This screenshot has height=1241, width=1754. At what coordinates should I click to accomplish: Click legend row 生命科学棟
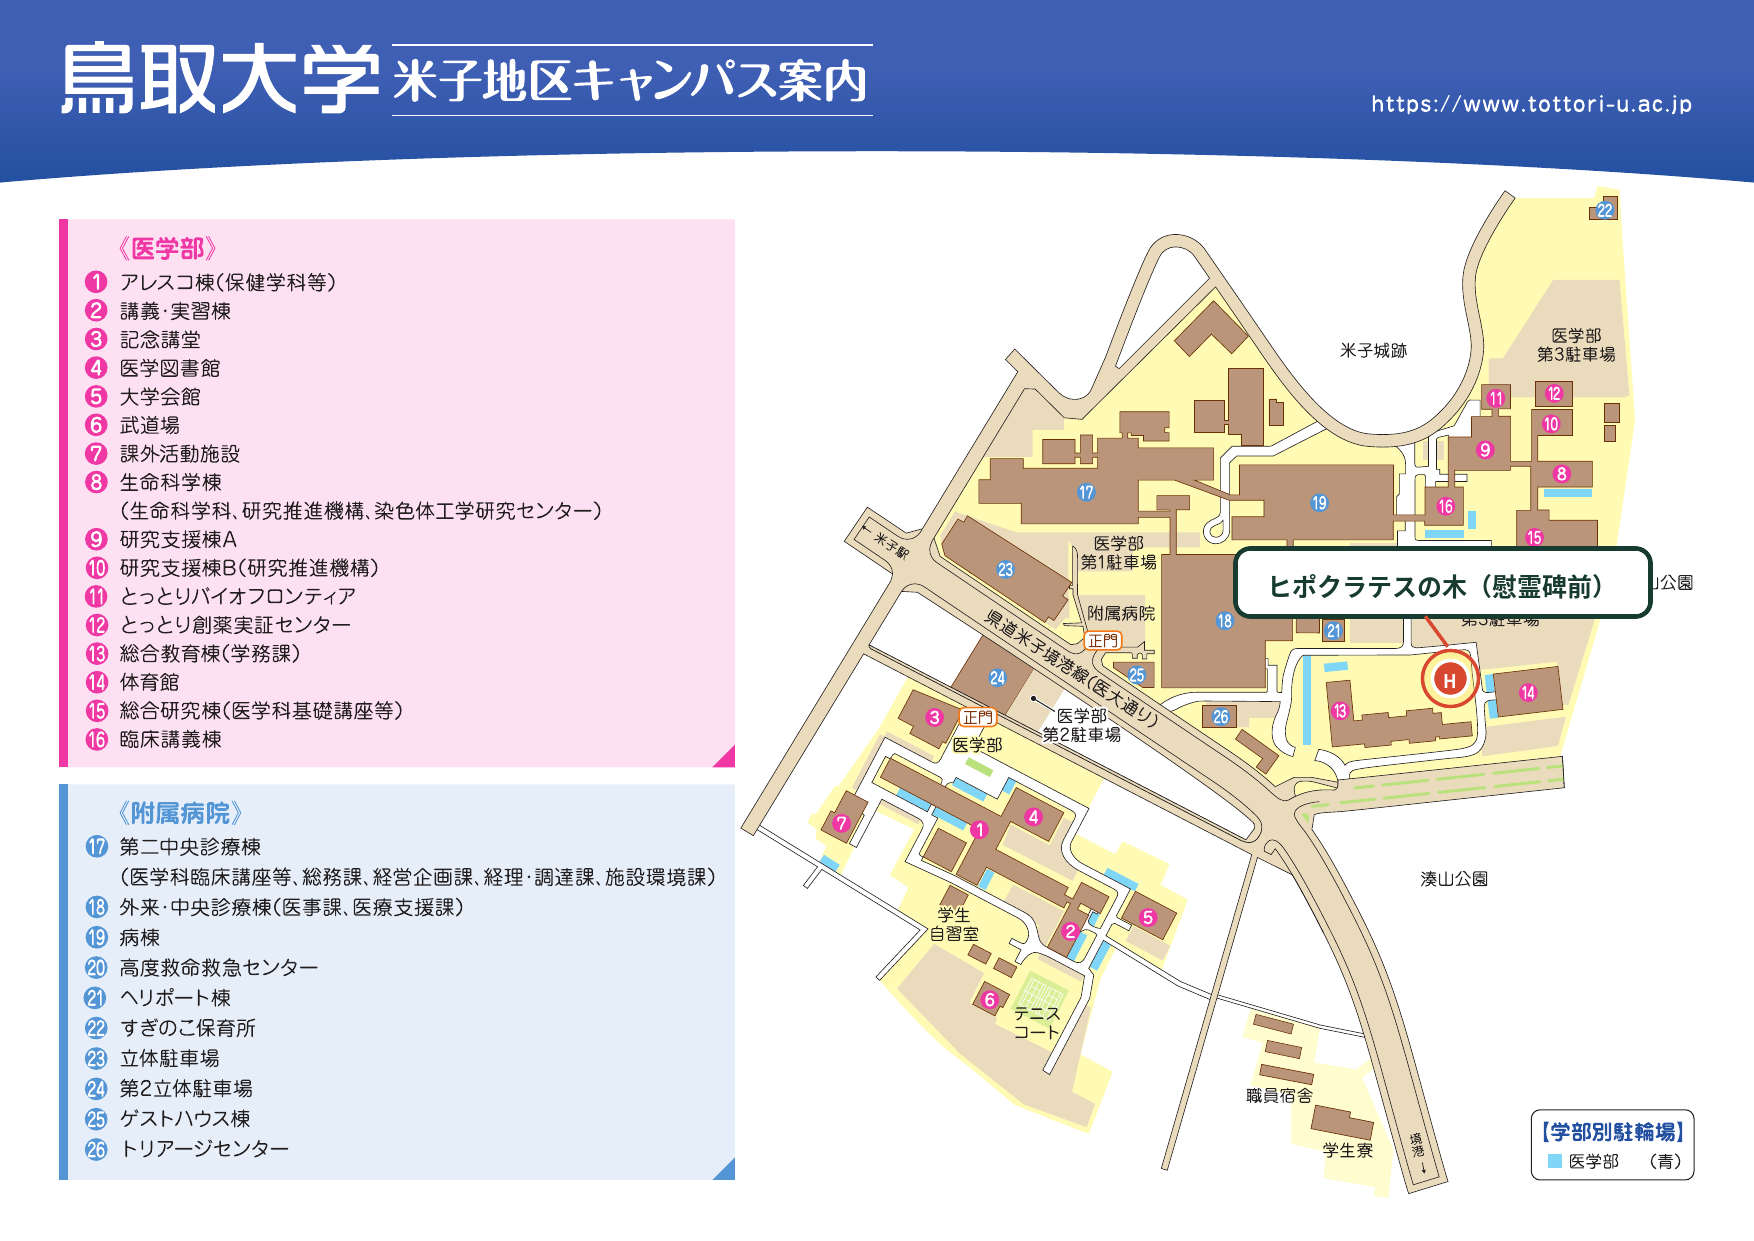(154, 482)
